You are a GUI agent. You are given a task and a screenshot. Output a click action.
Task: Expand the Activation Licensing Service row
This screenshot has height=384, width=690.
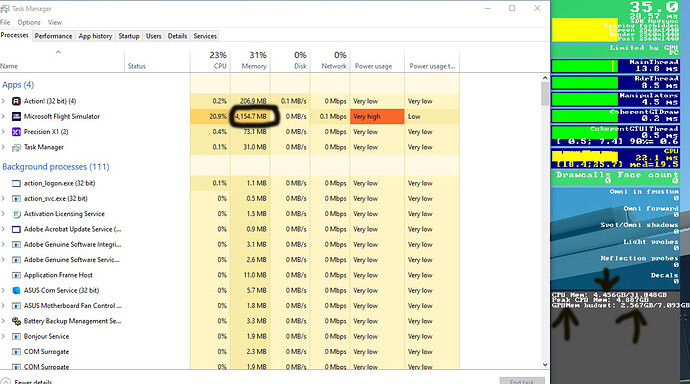pyautogui.click(x=4, y=214)
